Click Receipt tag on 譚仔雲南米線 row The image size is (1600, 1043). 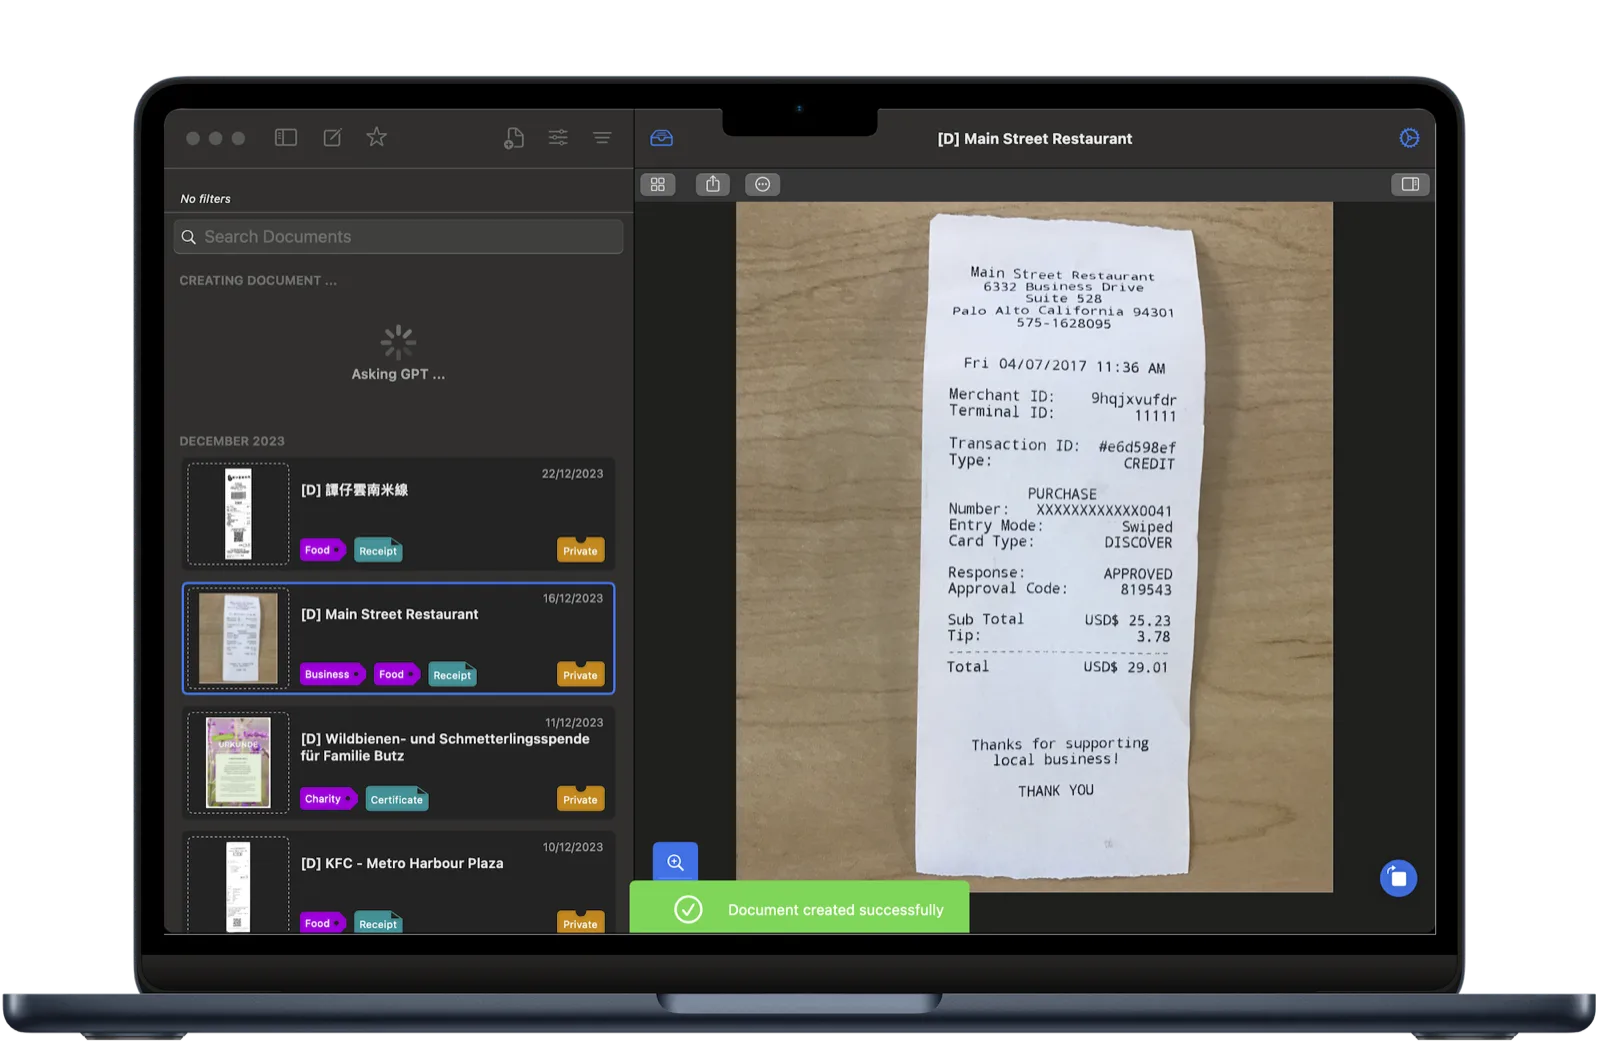click(x=378, y=551)
